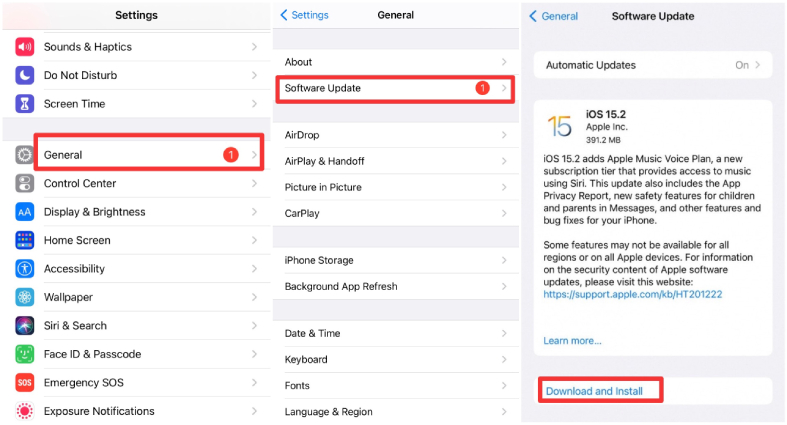Tap the Face ID & Passcode icon
Screen dimensions: 787x425
[x=25, y=354]
